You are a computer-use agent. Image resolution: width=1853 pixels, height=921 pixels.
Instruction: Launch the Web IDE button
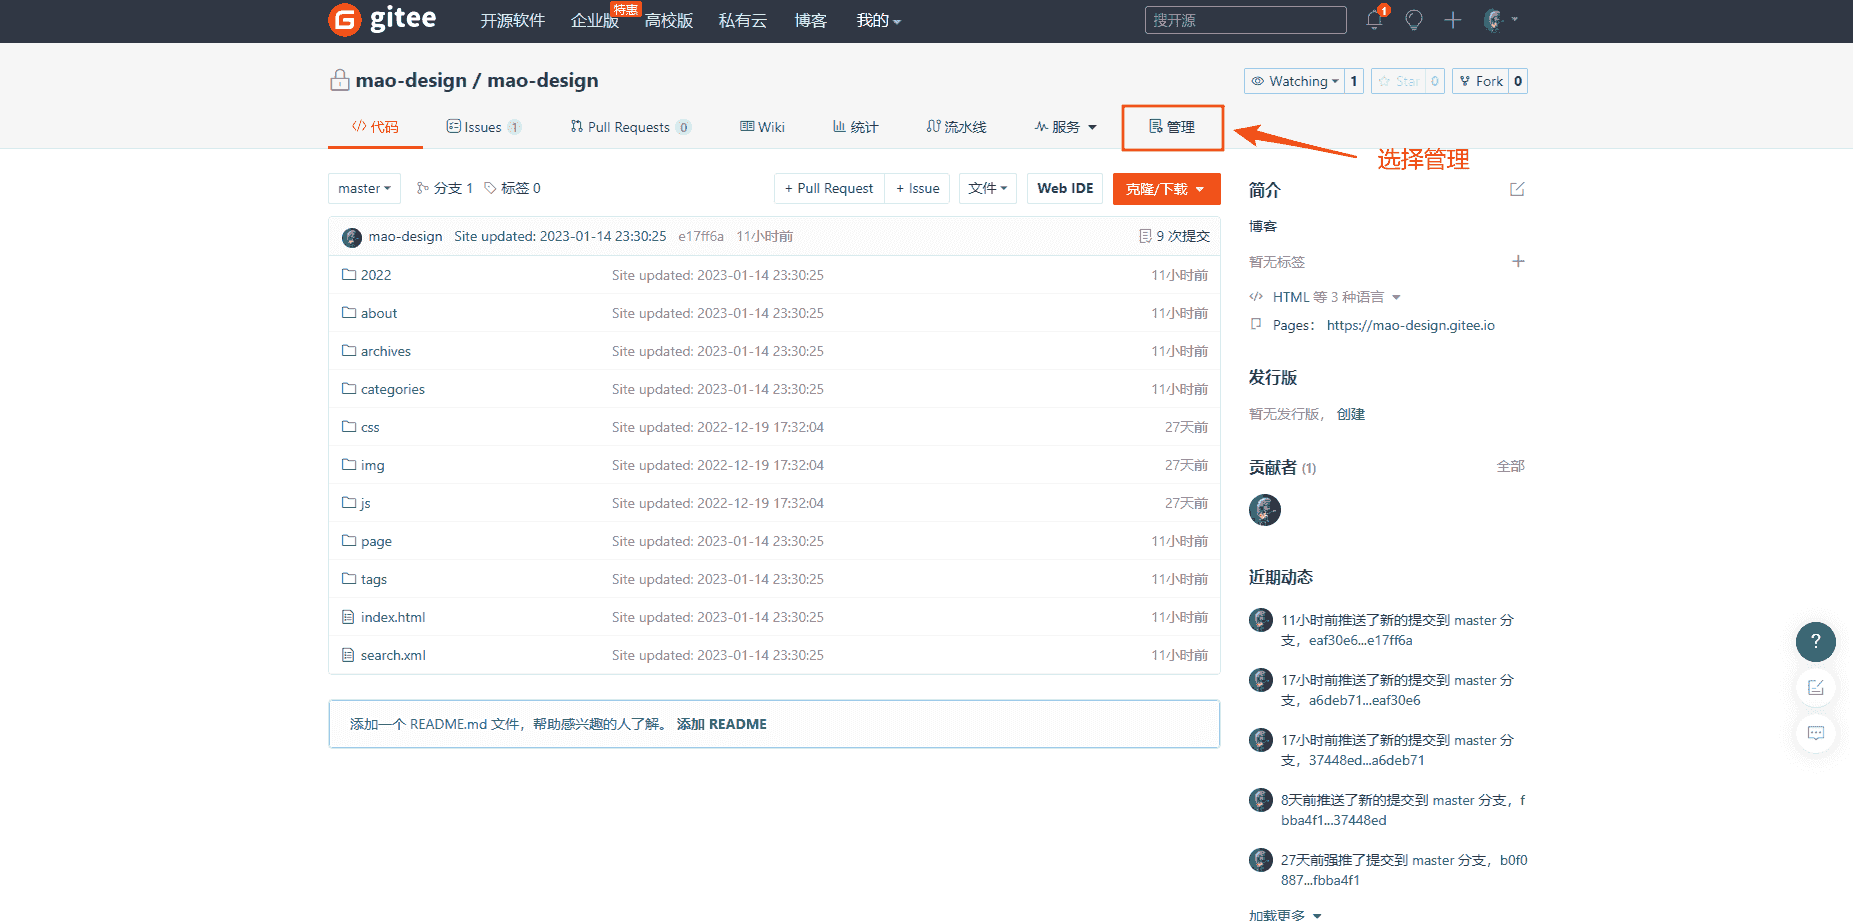point(1065,188)
